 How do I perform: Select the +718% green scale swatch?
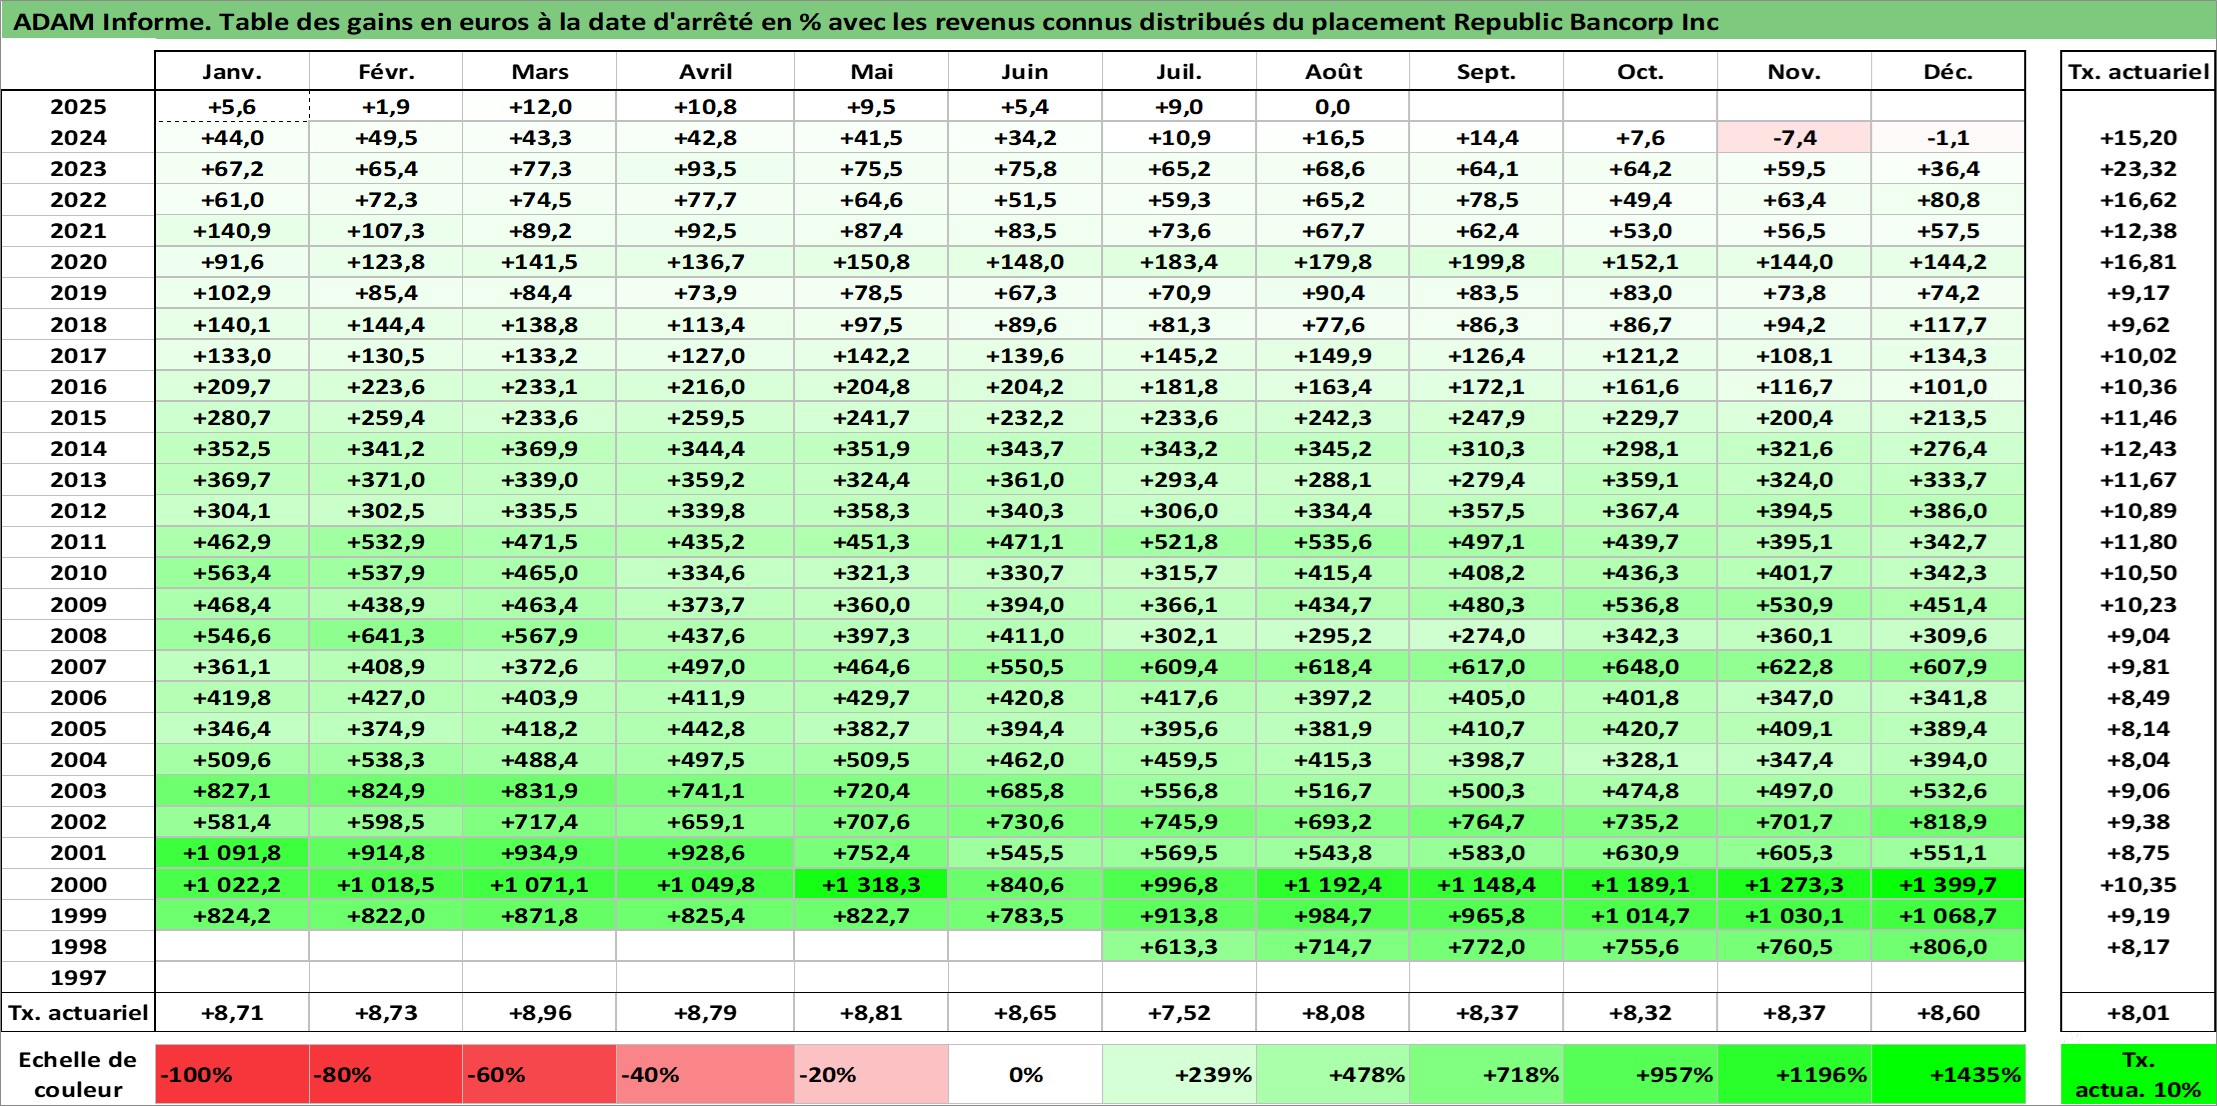(x=1486, y=1075)
